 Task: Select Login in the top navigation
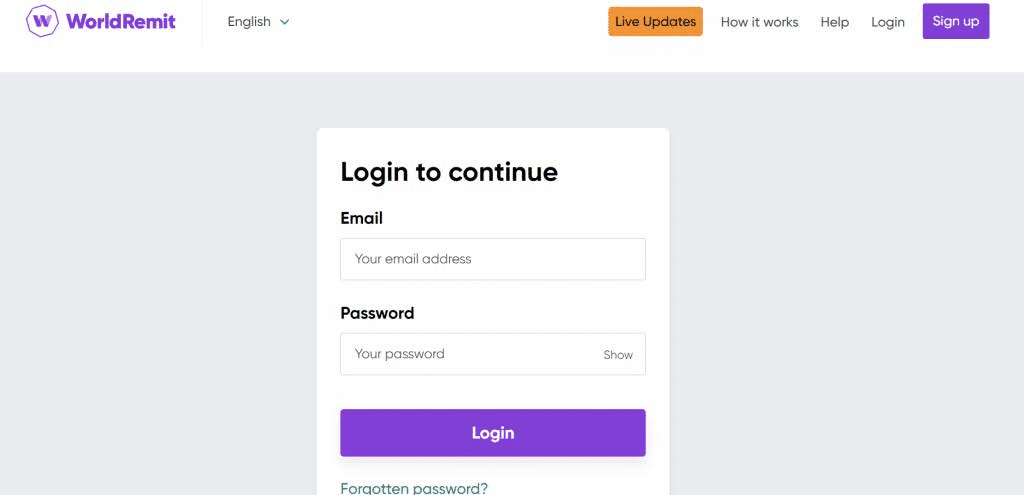pyautogui.click(x=888, y=22)
